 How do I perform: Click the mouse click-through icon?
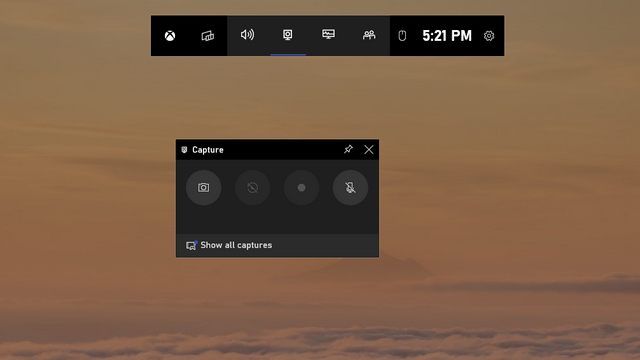tap(402, 36)
